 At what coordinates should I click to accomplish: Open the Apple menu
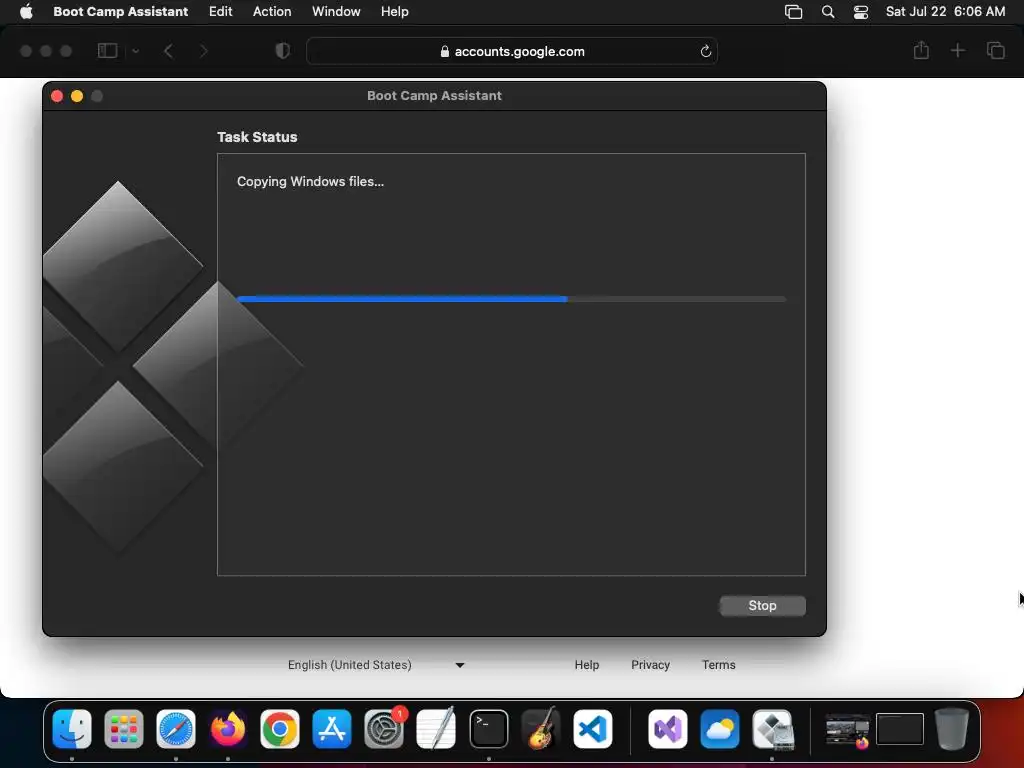pos(26,11)
